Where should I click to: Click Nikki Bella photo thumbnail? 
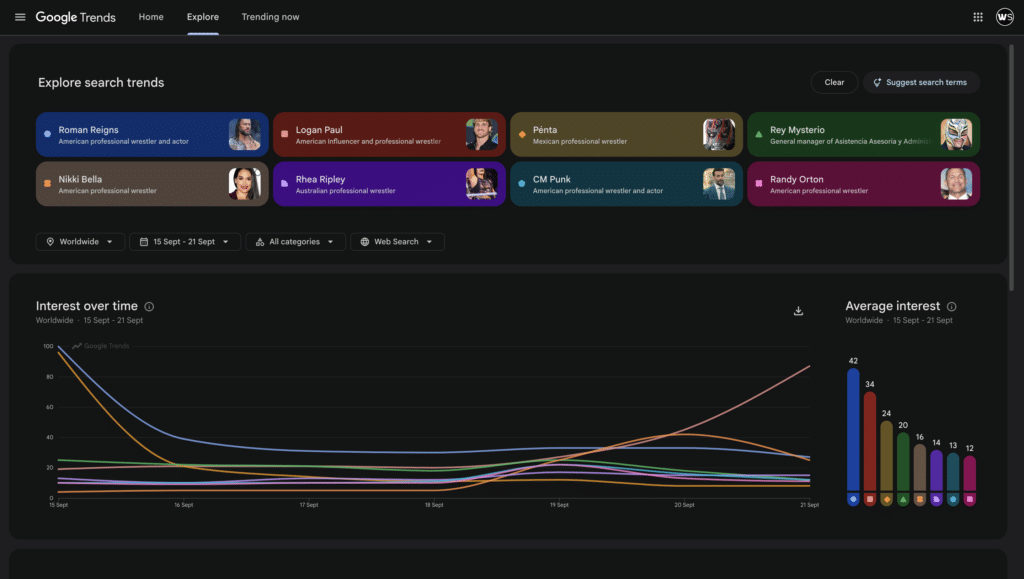(245, 184)
